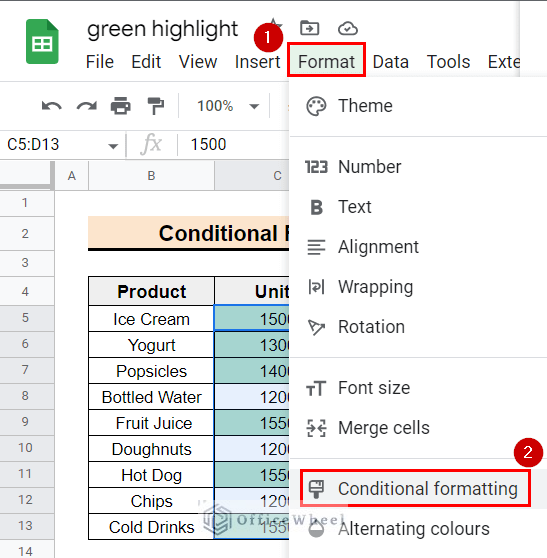Check the cloud save status icon
This screenshot has width=547, height=558.
348,28
